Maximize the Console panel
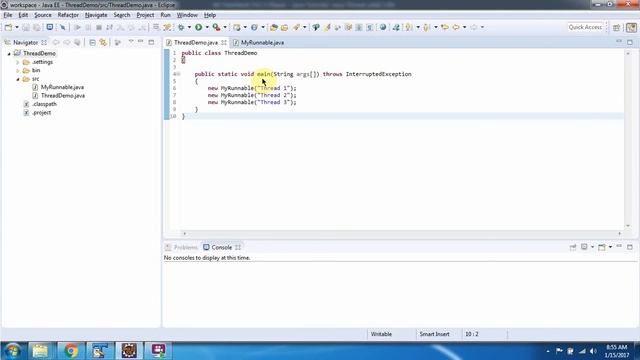 tap(630, 247)
